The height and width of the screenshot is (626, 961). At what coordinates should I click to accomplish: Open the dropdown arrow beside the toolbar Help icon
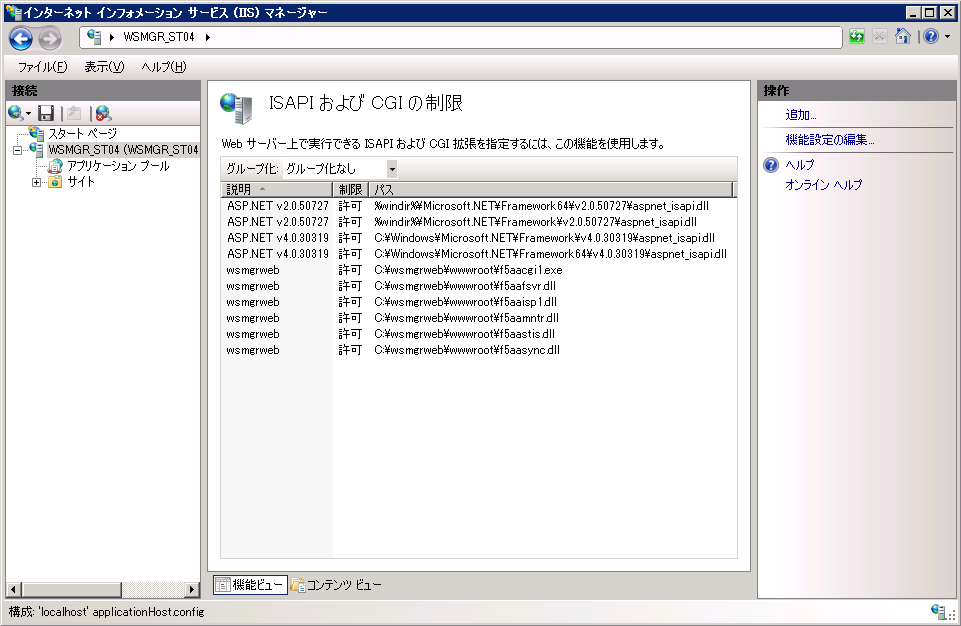pyautogui.click(x=948, y=37)
